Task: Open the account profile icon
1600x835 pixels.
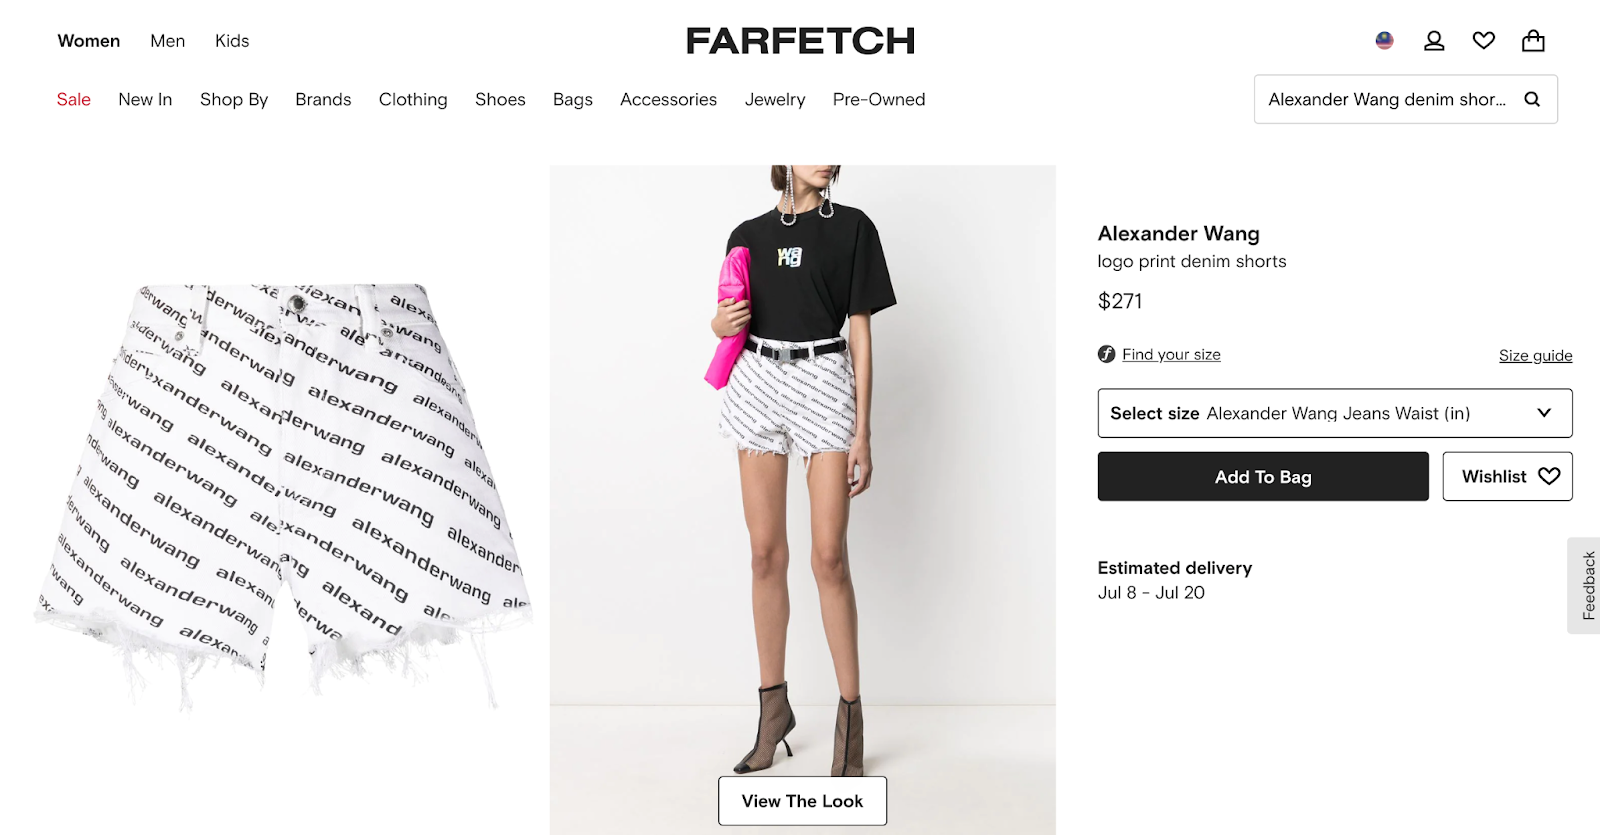Action: 1434,41
